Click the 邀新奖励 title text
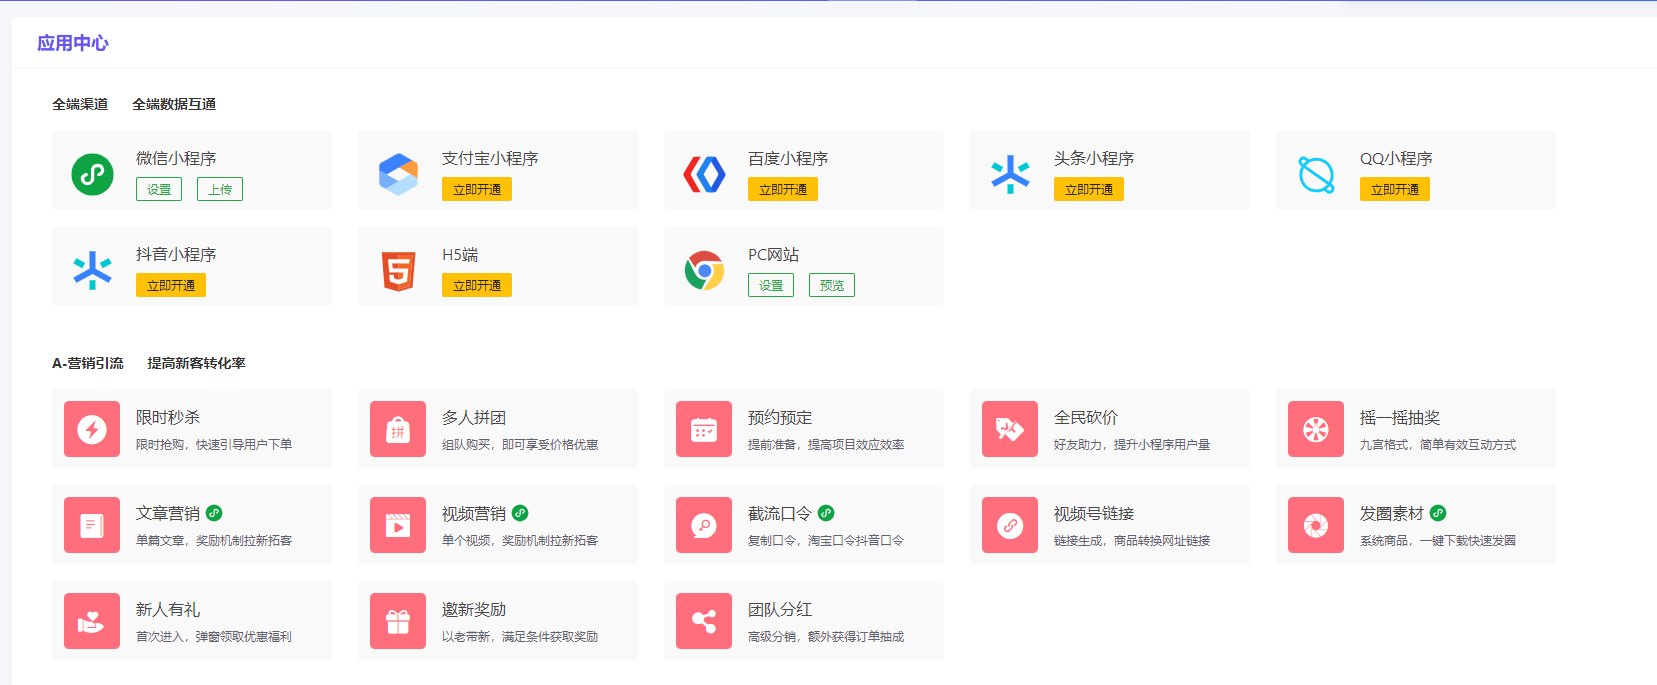The width and height of the screenshot is (1657, 685). click(x=474, y=609)
